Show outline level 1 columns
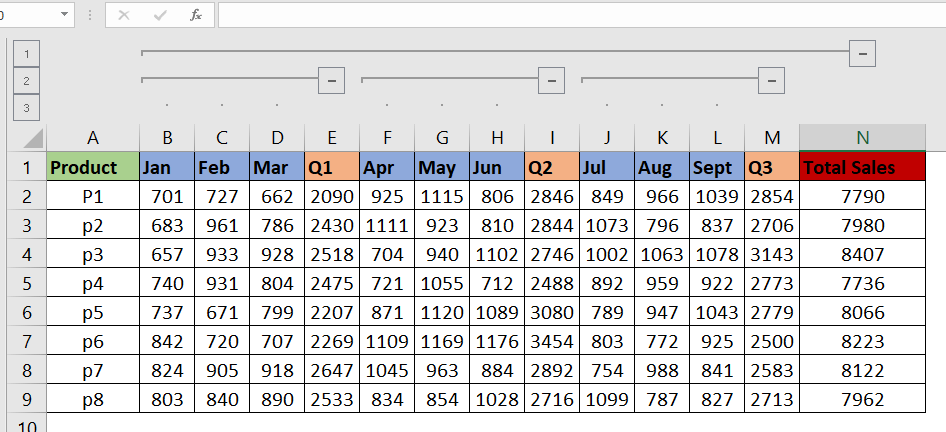Screen dimensions: 946x432 pyautogui.click(x=26, y=53)
